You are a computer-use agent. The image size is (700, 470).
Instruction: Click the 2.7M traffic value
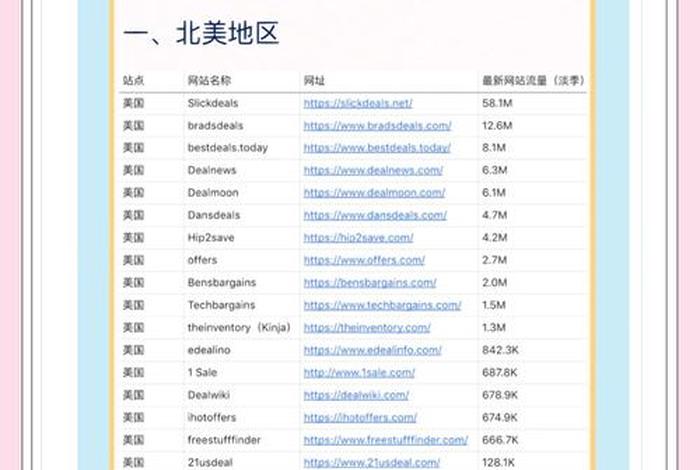pos(494,260)
